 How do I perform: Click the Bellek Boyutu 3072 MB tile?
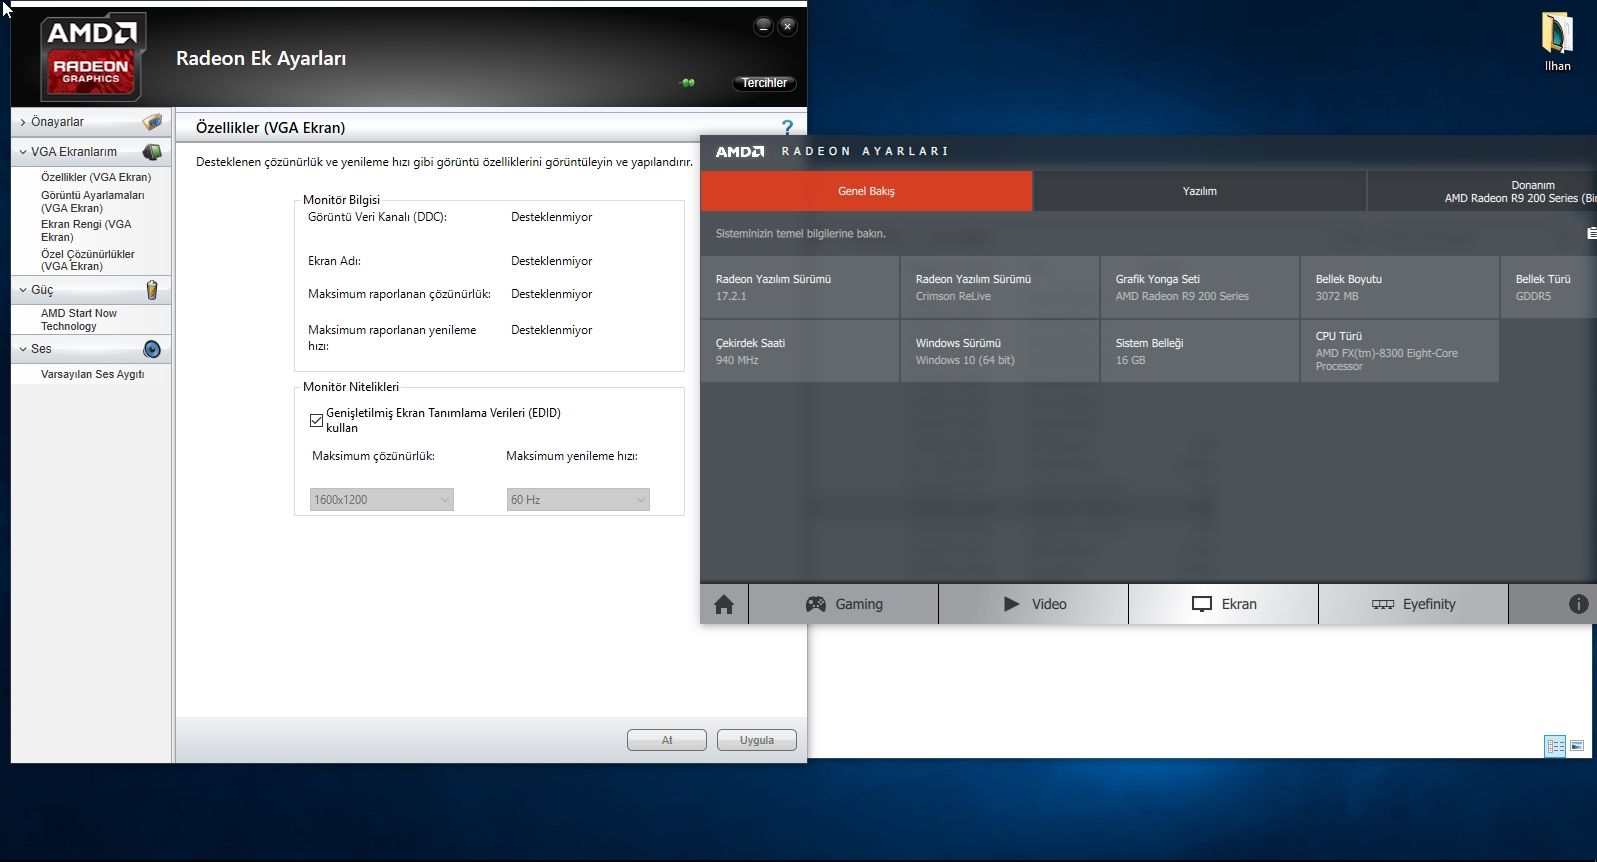click(x=1400, y=288)
